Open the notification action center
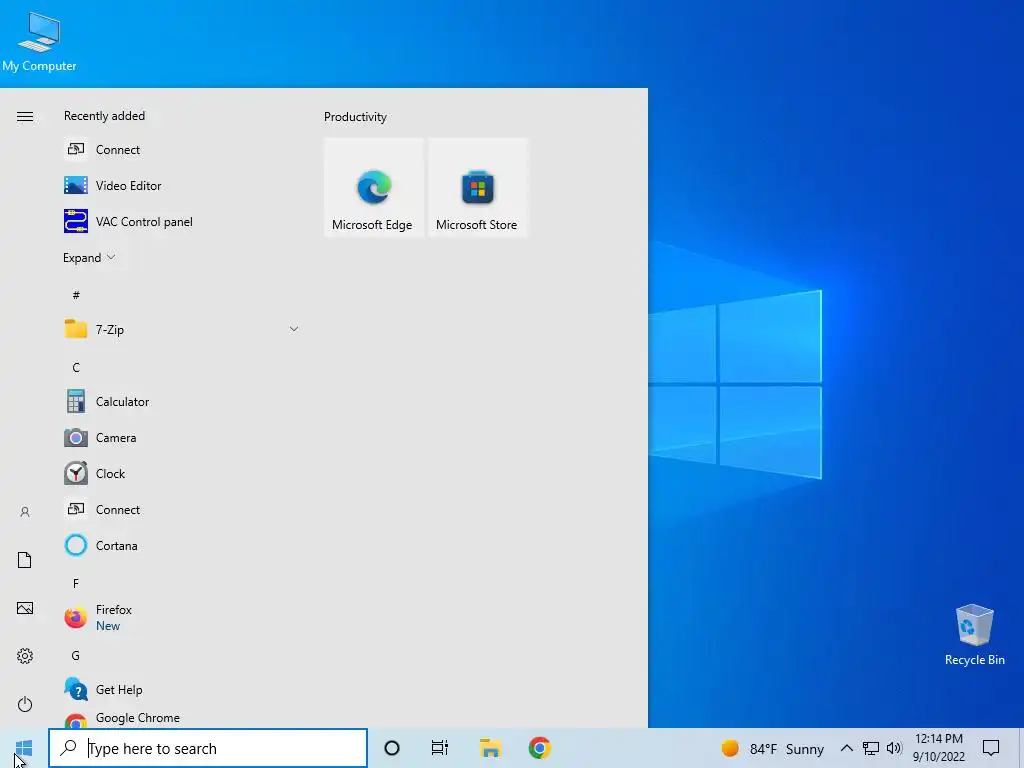 click(x=991, y=748)
